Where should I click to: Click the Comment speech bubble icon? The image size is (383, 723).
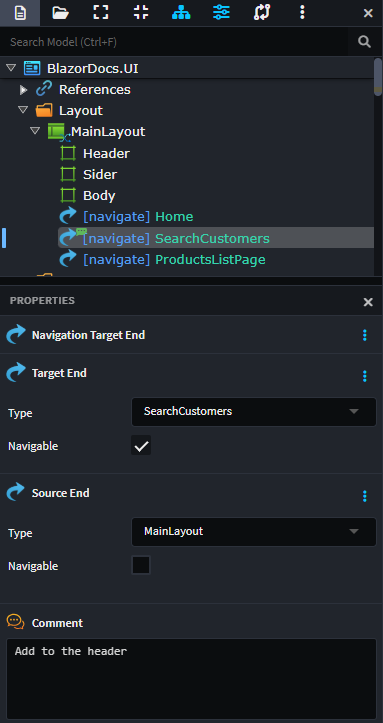pyautogui.click(x=16, y=622)
